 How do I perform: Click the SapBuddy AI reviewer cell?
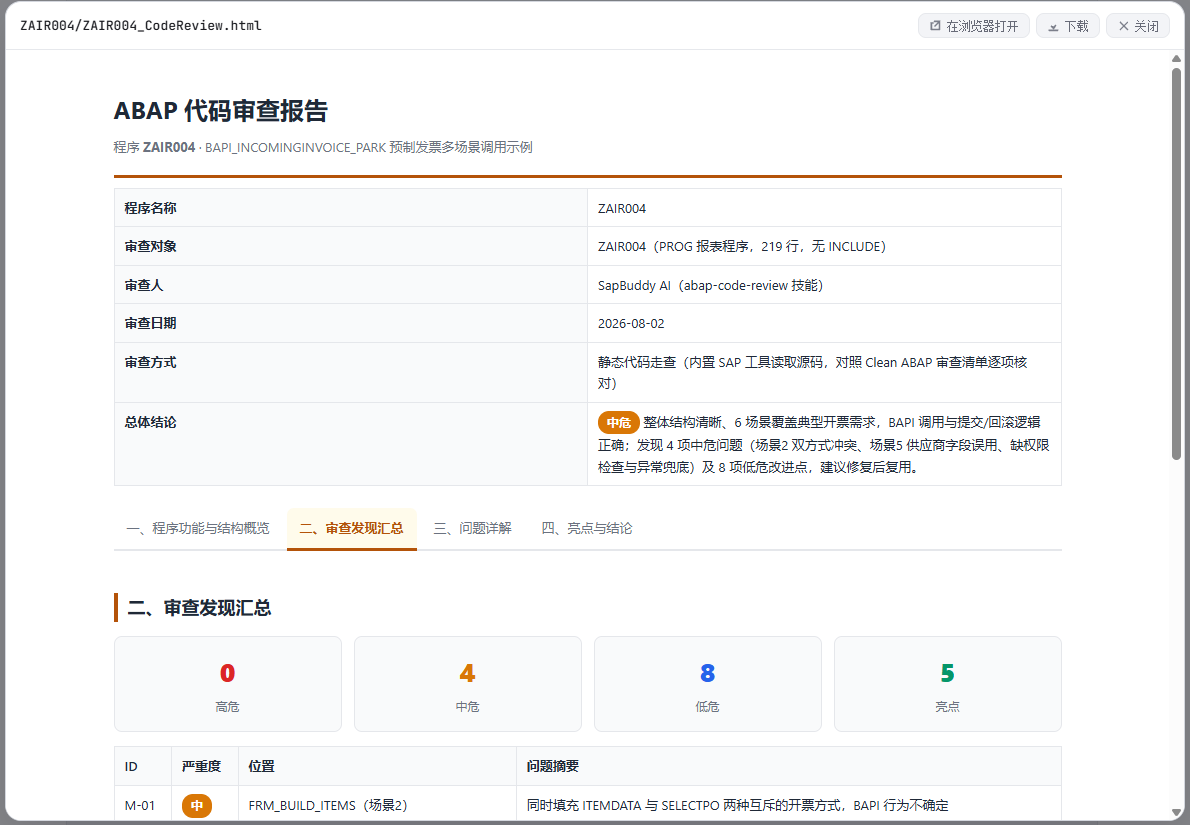point(824,285)
